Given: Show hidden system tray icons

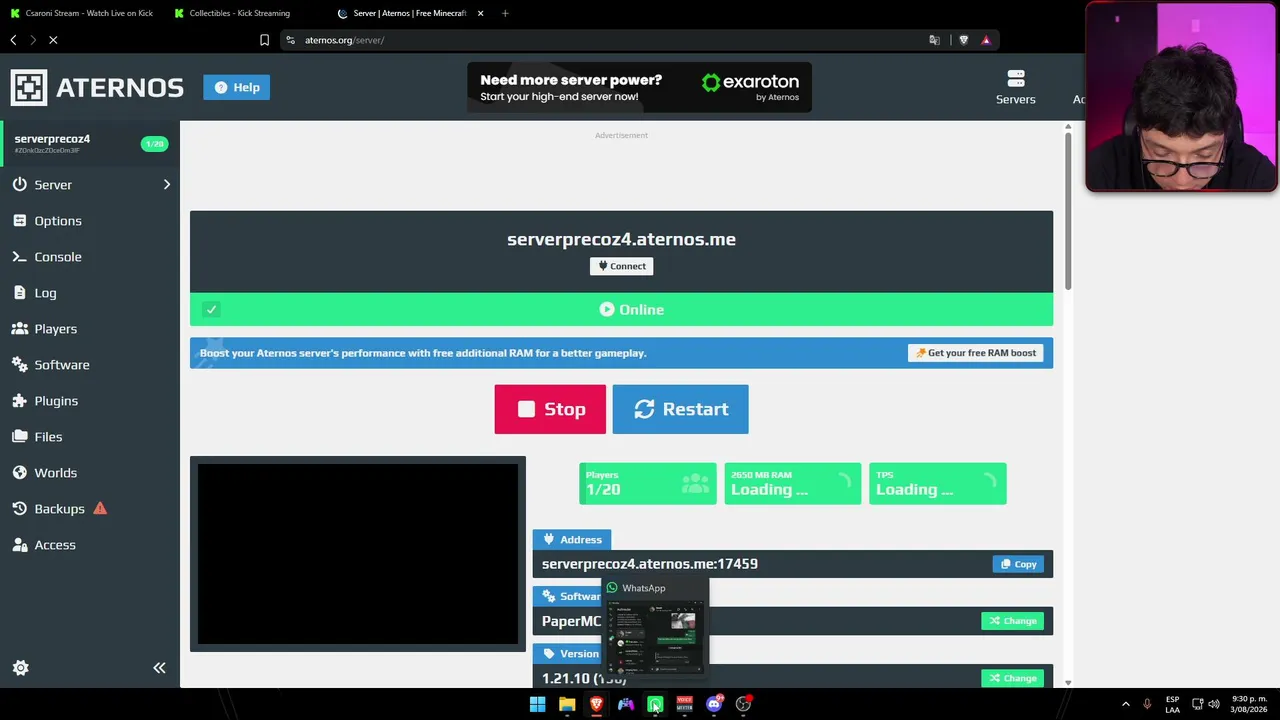Looking at the screenshot, I should point(1125,704).
